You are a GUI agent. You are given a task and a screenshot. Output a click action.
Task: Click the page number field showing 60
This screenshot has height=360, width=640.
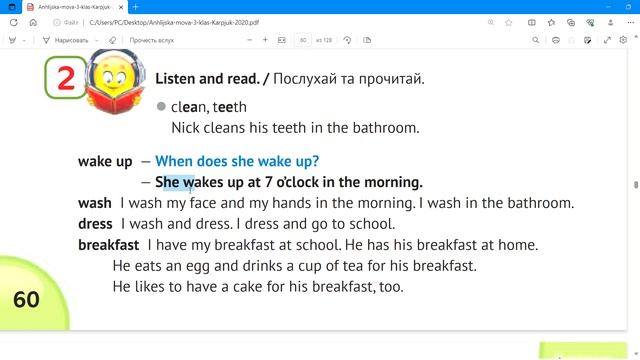coord(303,40)
